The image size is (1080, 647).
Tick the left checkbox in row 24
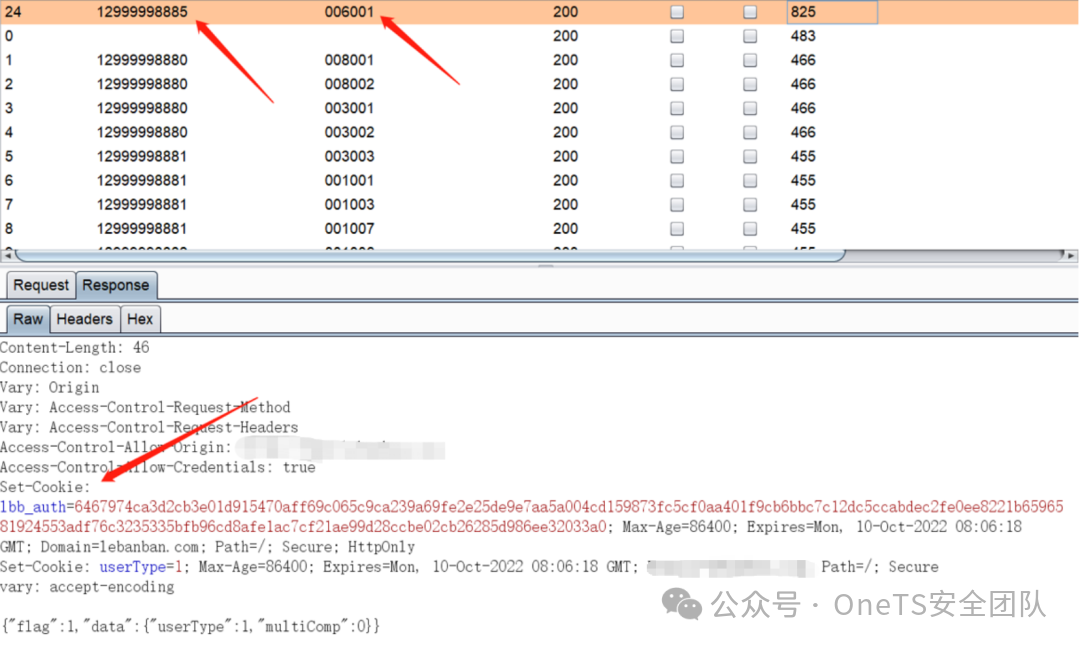click(x=677, y=12)
